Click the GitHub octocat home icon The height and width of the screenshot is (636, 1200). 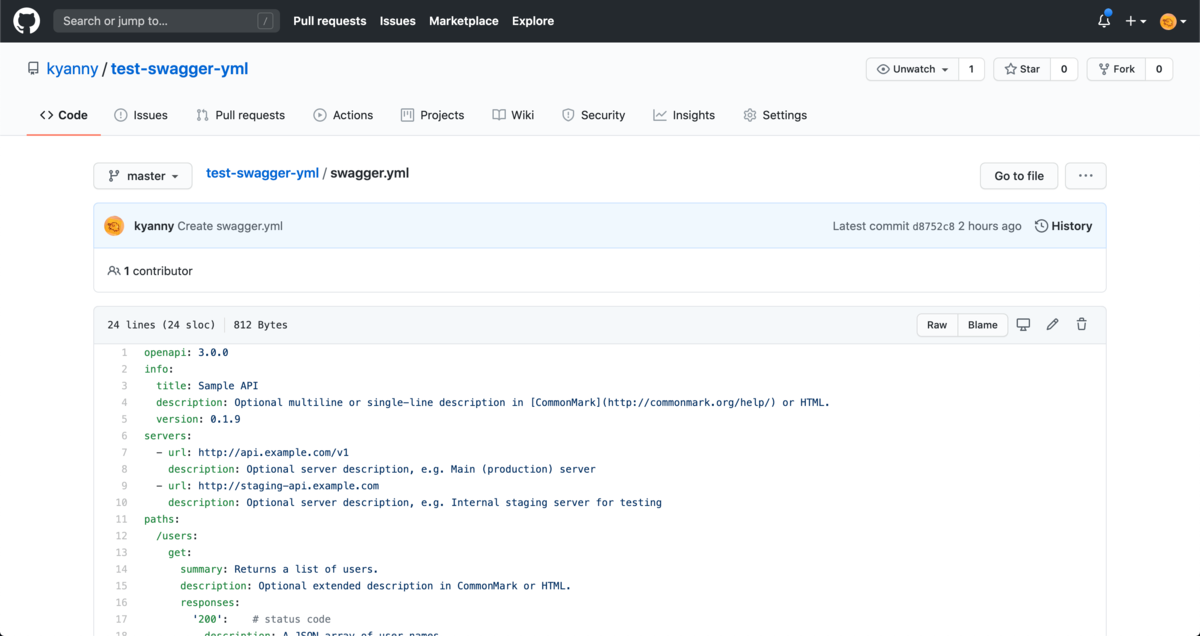tap(25, 20)
